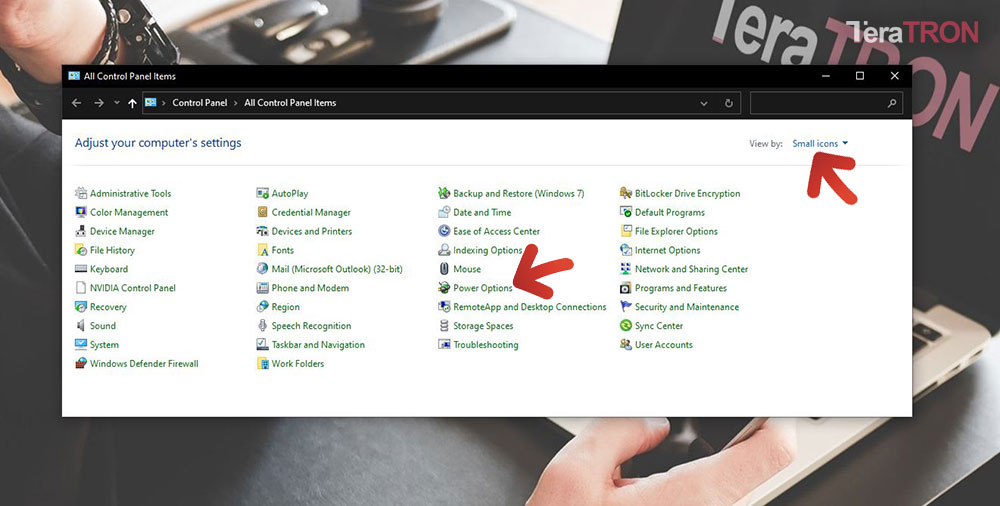The height and width of the screenshot is (506, 1000).
Task: Open the Programs and Features link
Action: [681, 288]
